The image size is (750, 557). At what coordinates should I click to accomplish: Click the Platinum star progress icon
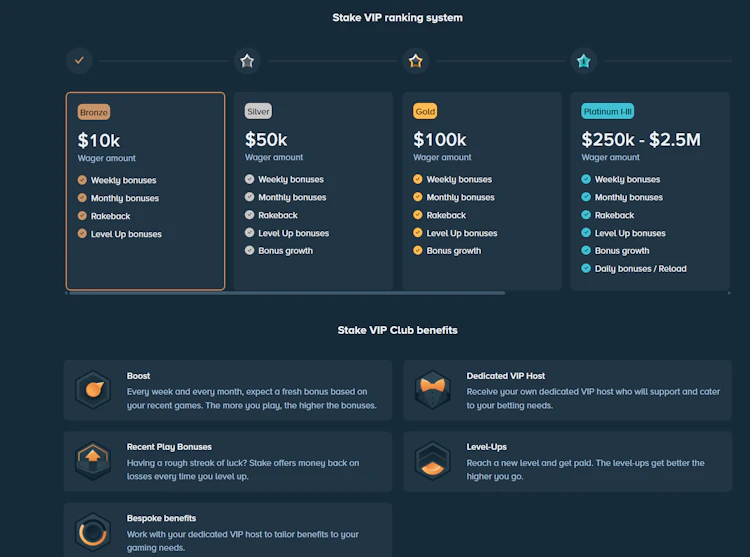[x=584, y=61]
